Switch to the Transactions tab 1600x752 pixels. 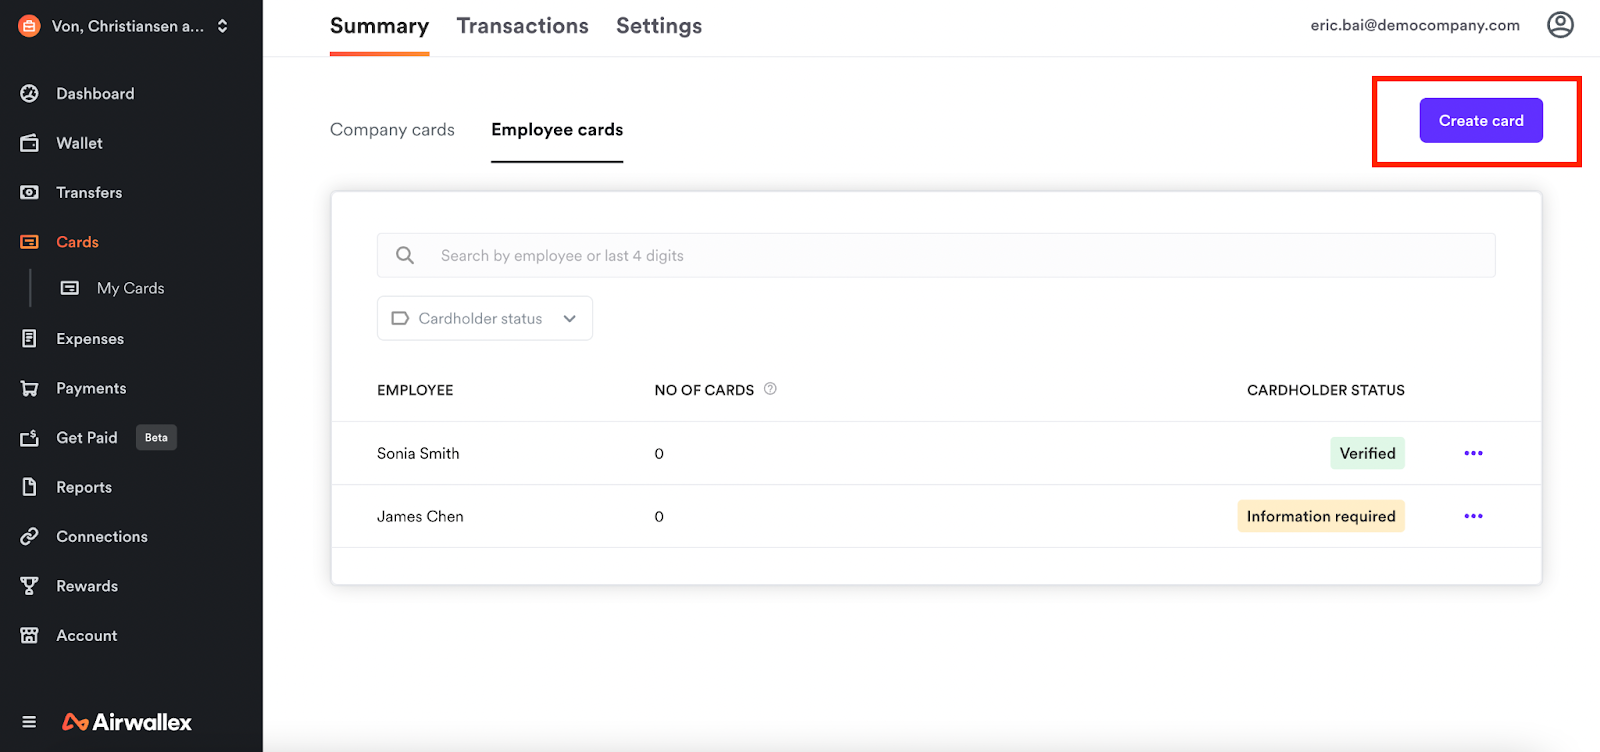[x=522, y=26]
